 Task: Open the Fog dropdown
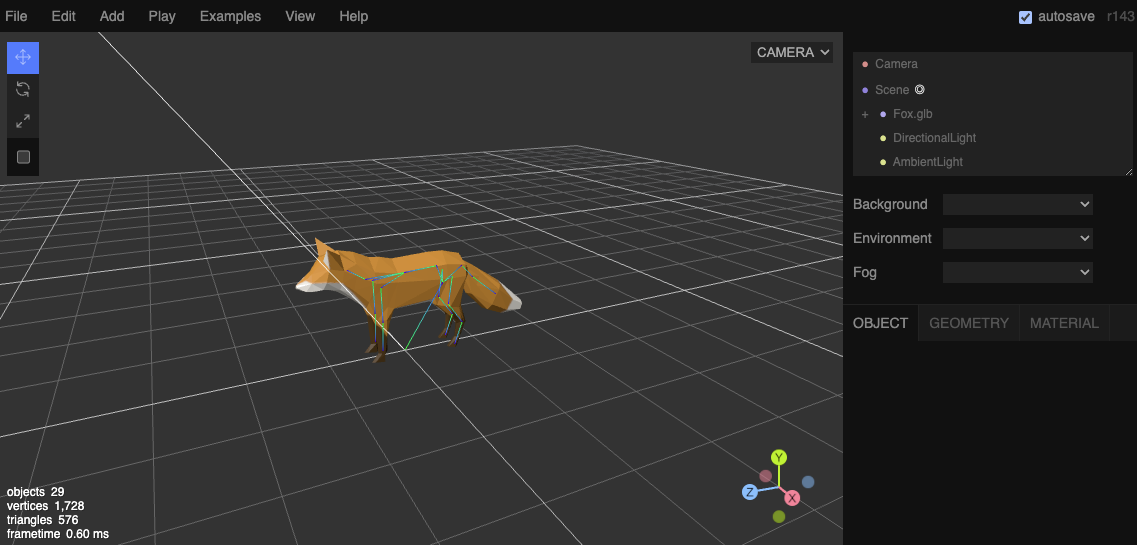(1017, 272)
